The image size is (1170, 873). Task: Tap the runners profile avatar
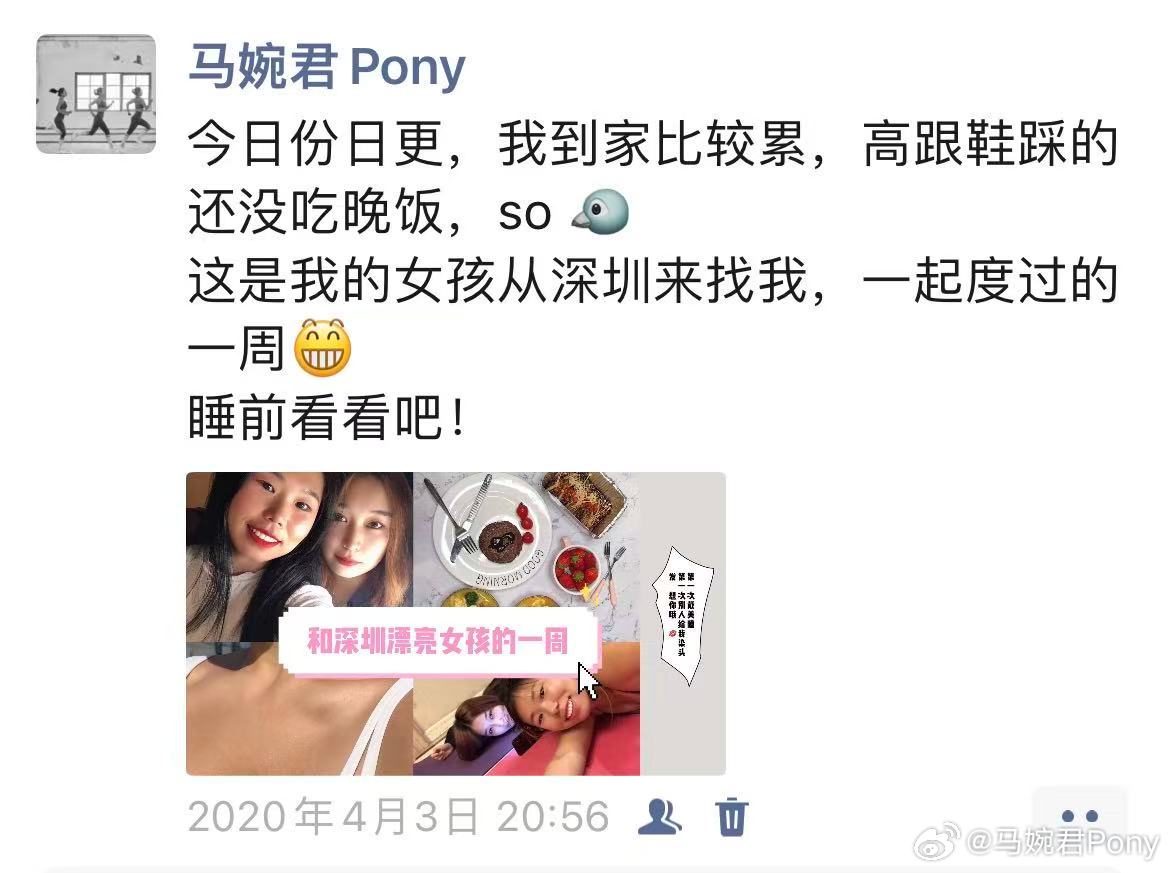pos(96,94)
